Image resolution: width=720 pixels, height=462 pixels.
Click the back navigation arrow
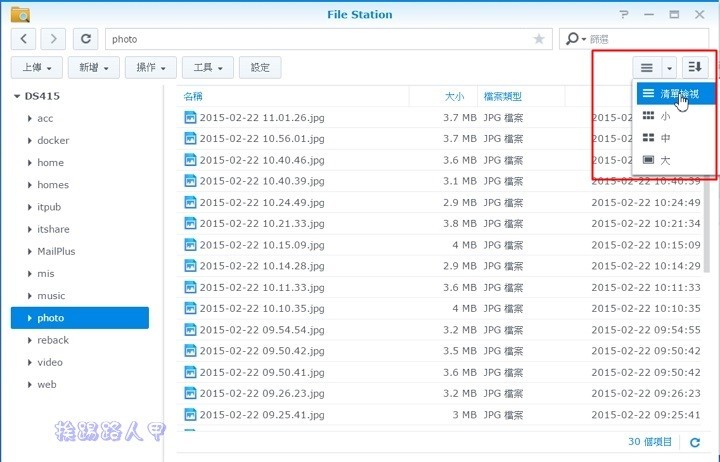[24, 39]
